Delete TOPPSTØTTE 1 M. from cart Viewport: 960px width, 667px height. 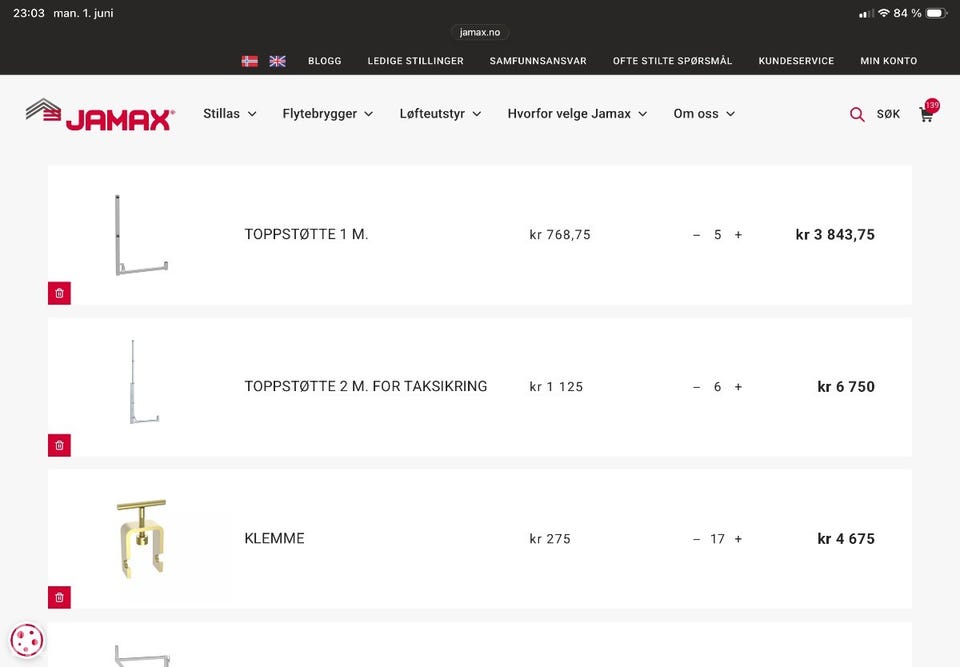[59, 293]
